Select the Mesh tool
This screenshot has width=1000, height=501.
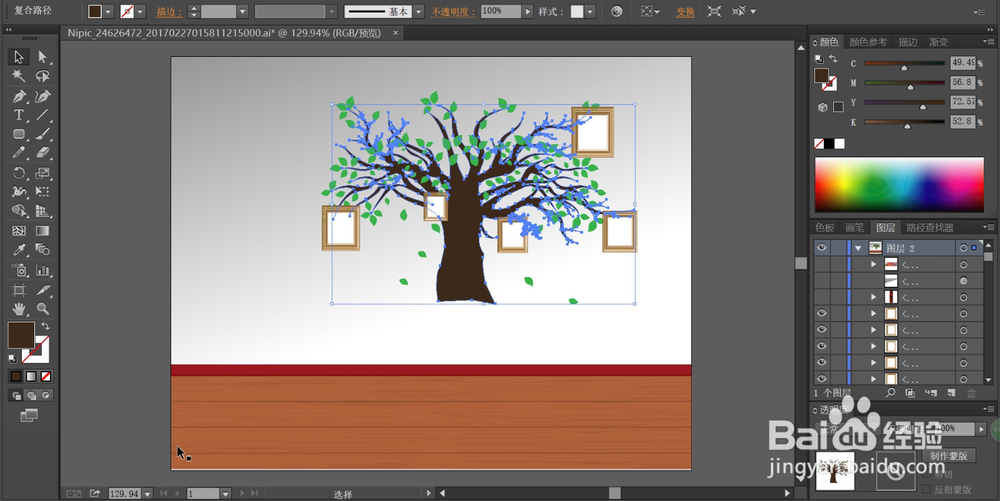[x=18, y=231]
